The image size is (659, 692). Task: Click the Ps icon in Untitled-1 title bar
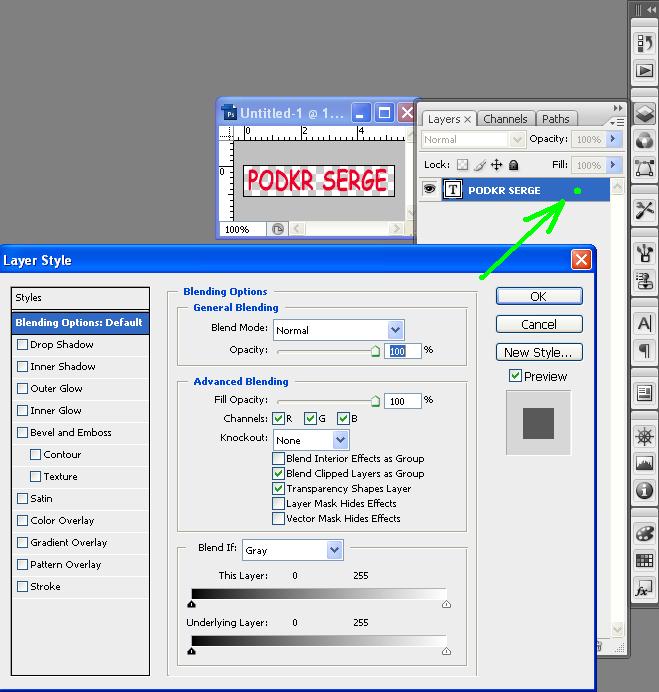(x=229, y=113)
